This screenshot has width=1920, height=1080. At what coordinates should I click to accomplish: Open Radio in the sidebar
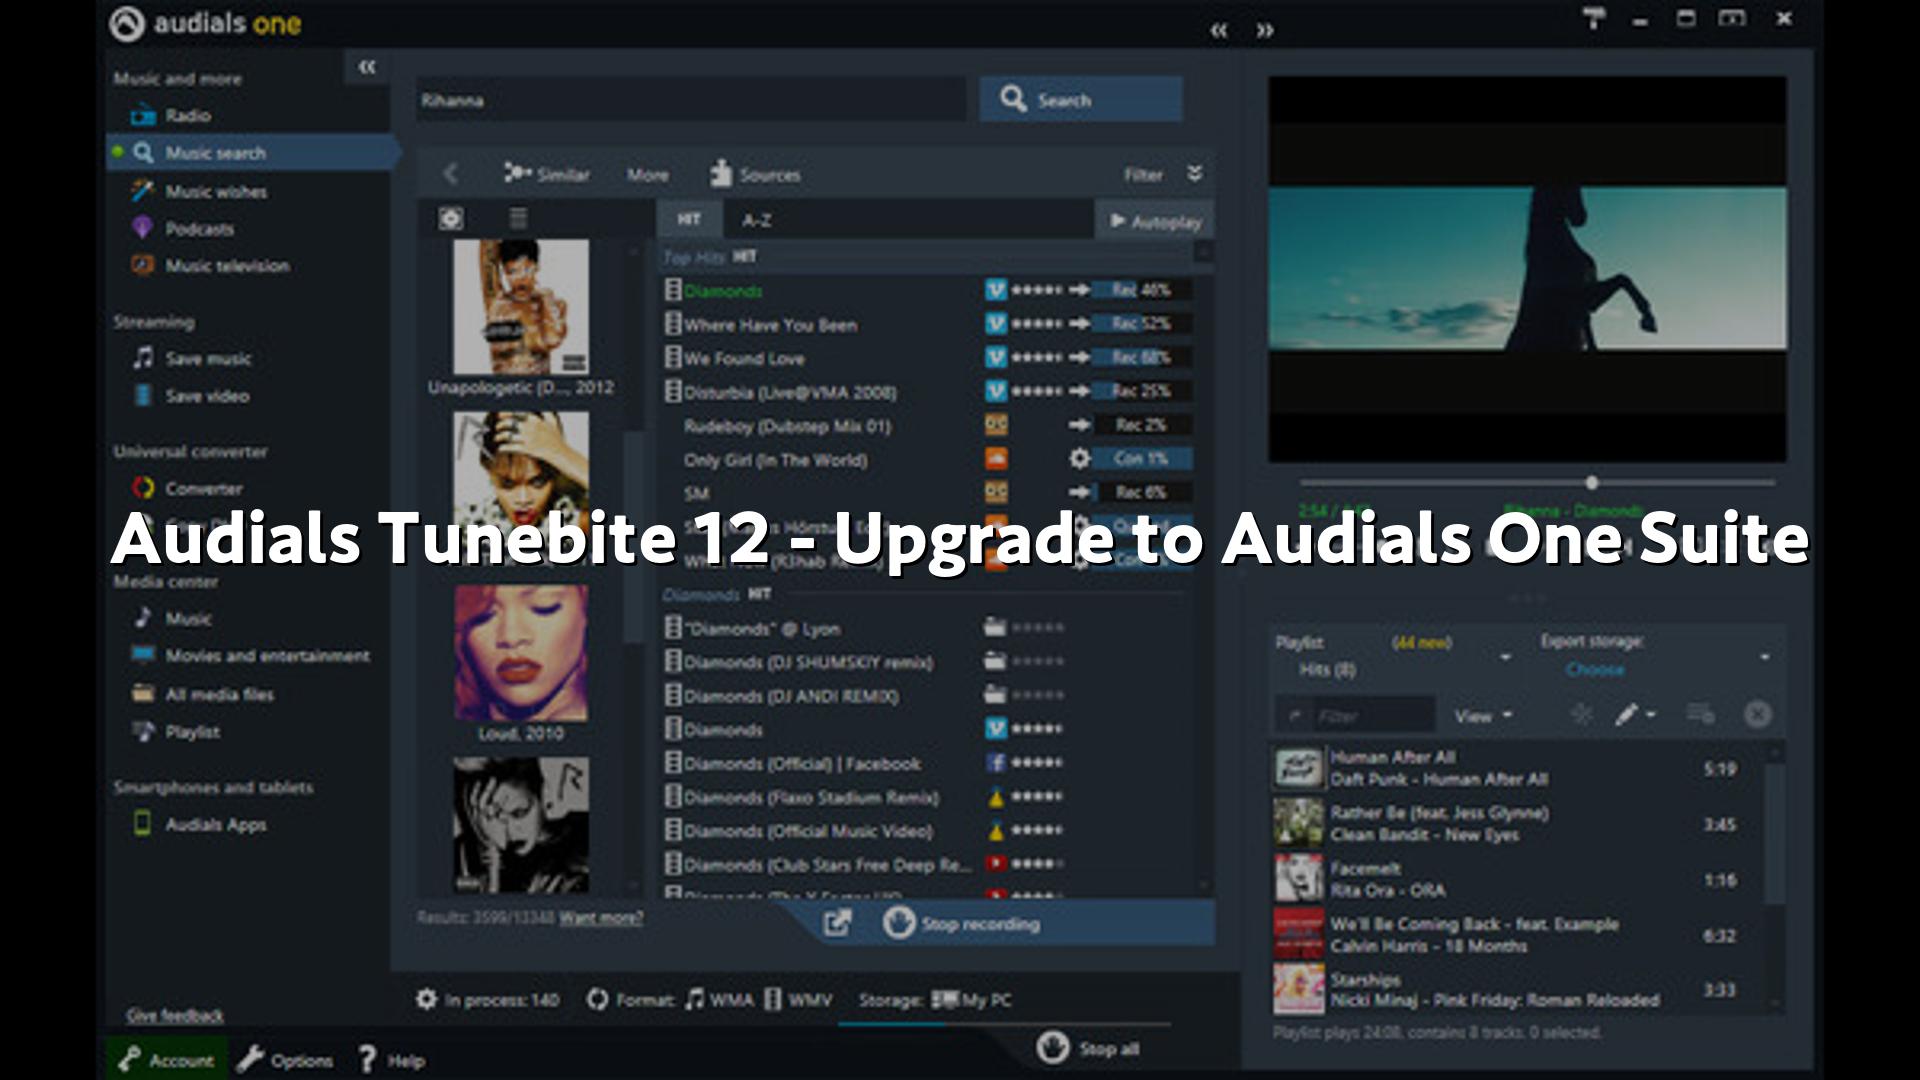pyautogui.click(x=187, y=116)
